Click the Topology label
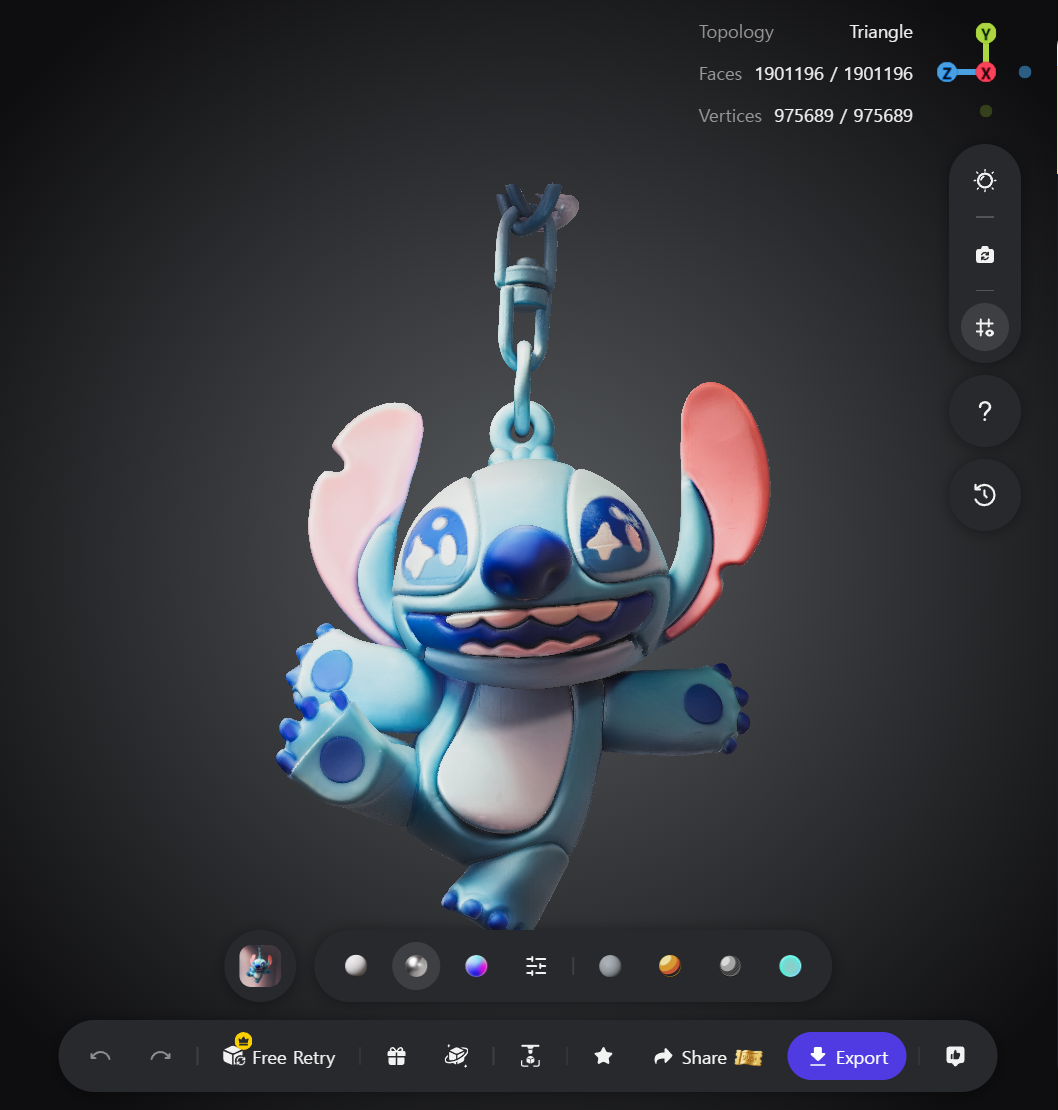 (x=736, y=33)
